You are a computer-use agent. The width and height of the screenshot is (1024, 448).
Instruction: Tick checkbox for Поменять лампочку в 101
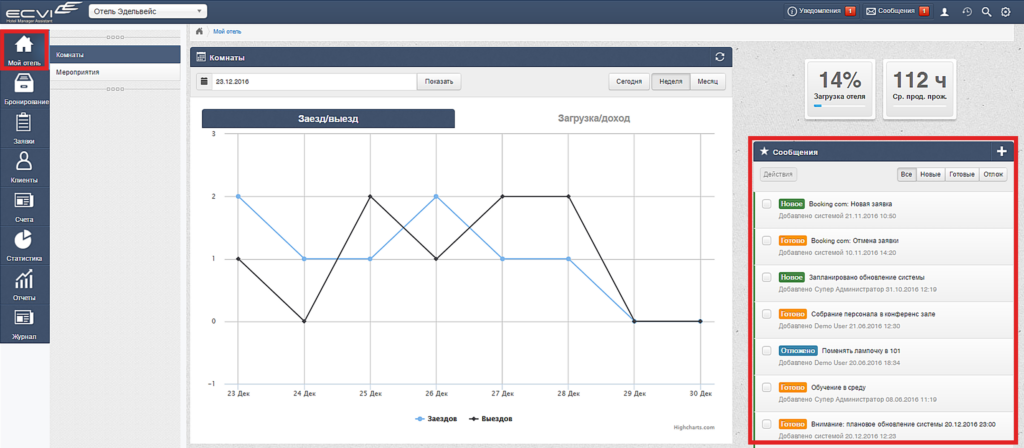tap(767, 350)
